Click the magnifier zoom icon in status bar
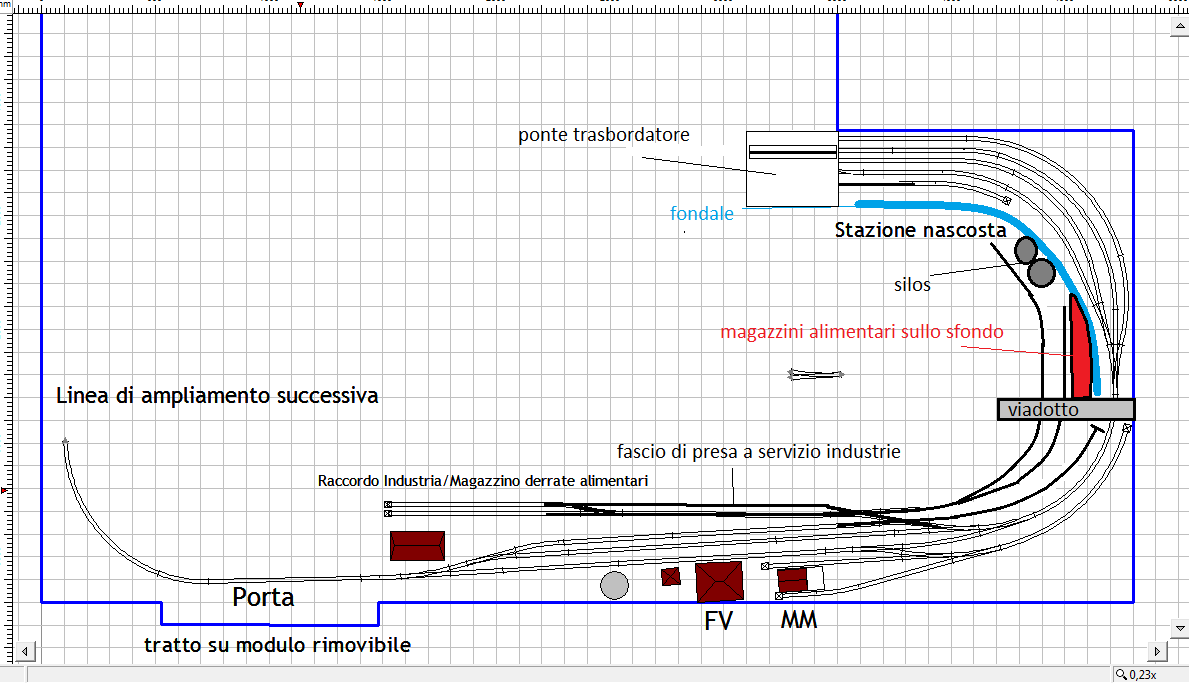 coord(1121,675)
